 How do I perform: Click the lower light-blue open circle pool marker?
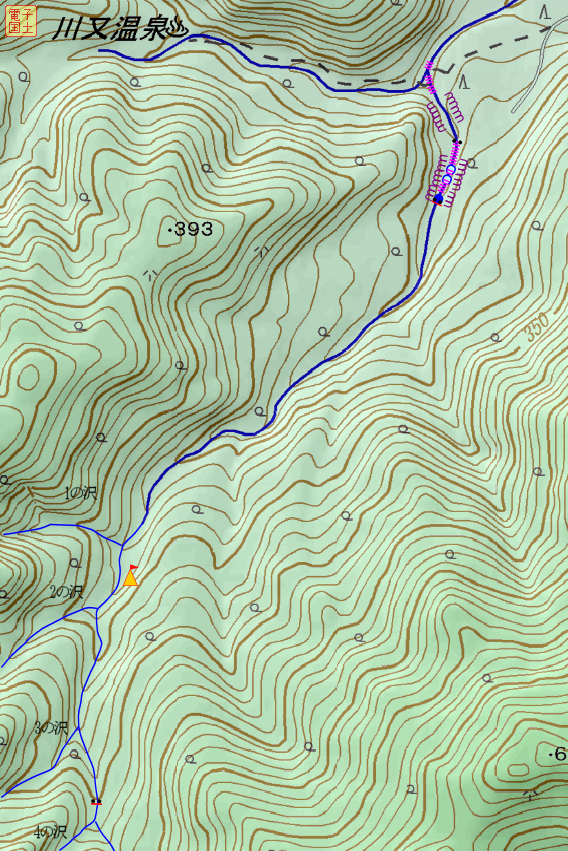point(447,180)
